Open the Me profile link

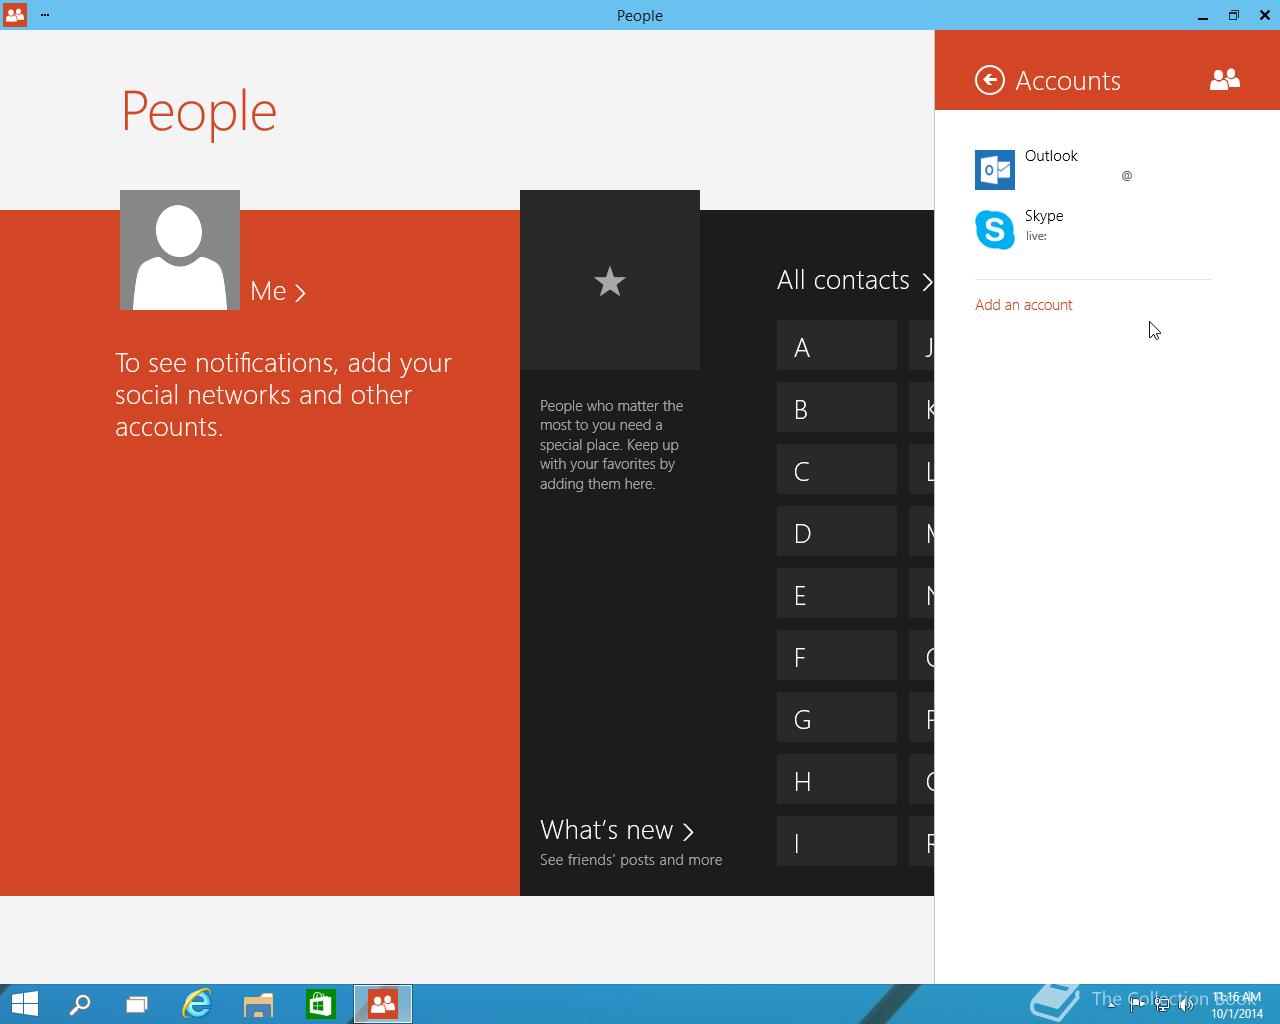click(x=278, y=291)
